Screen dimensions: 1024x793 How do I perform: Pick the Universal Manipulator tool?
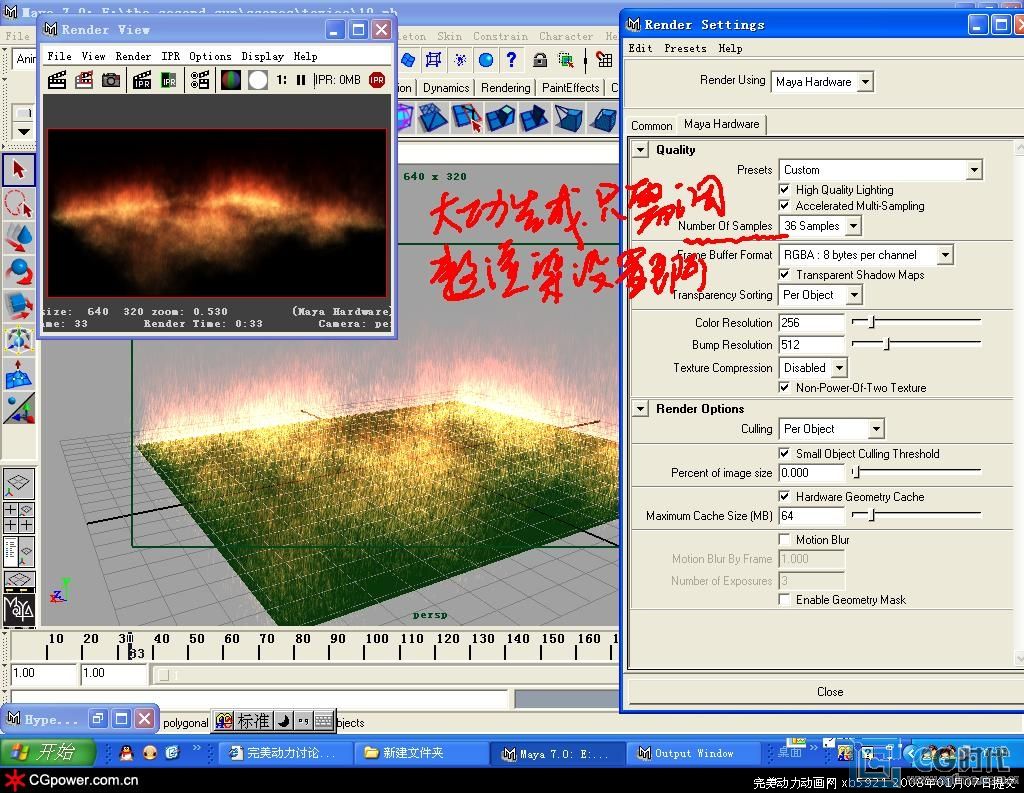19,340
